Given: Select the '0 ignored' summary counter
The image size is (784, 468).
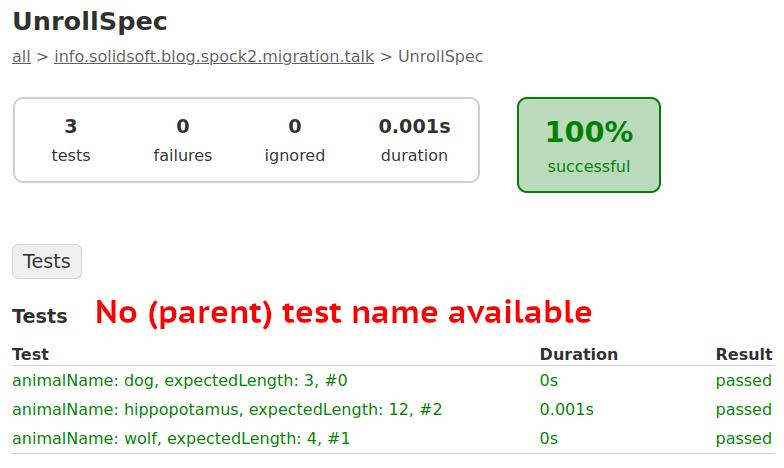Looking at the screenshot, I should [295, 140].
